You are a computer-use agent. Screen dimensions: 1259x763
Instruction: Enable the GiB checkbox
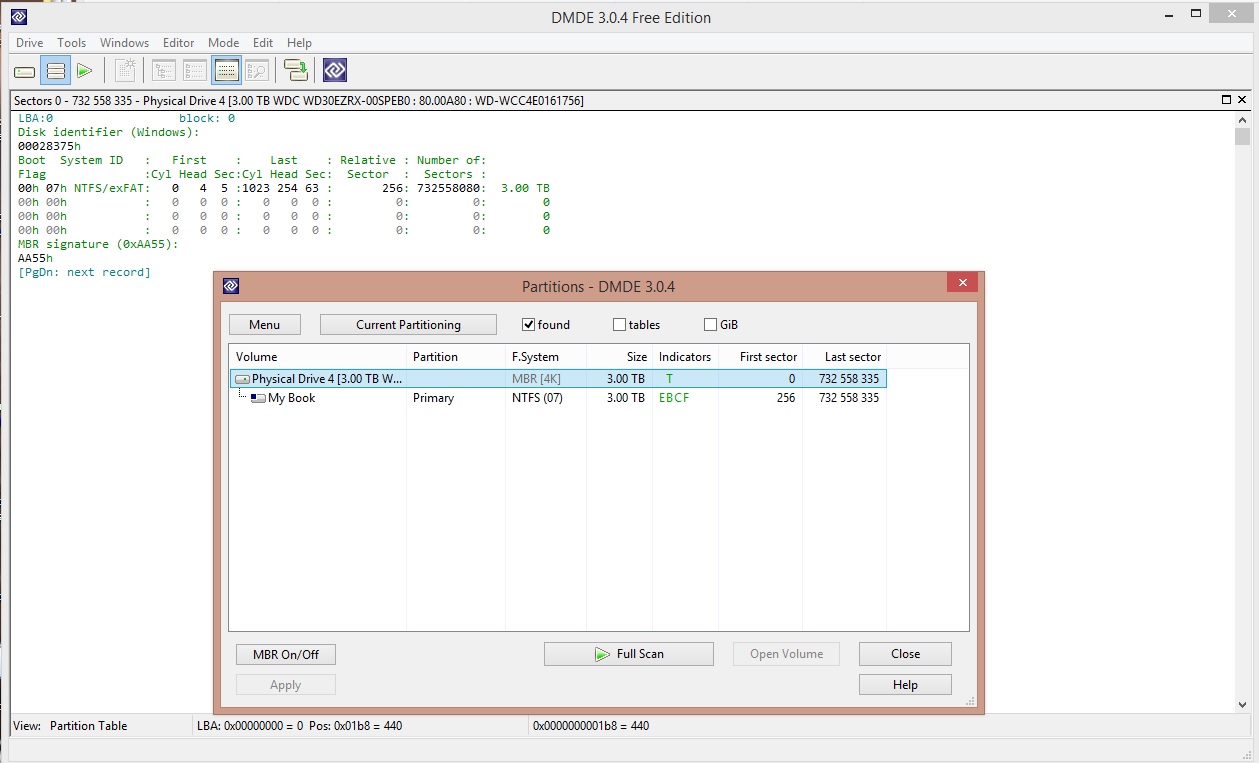tap(710, 325)
